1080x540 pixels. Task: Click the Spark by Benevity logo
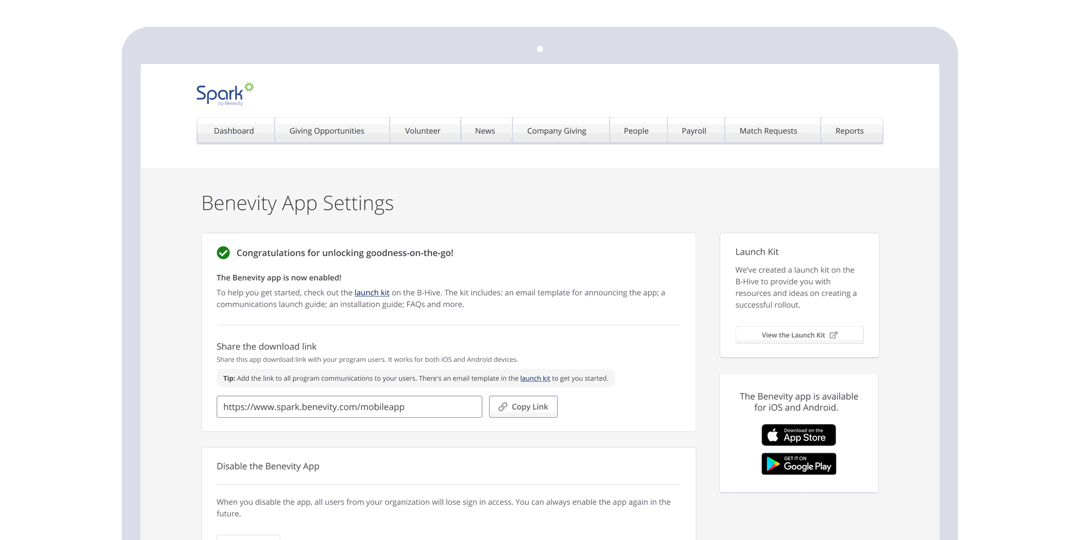coord(225,94)
